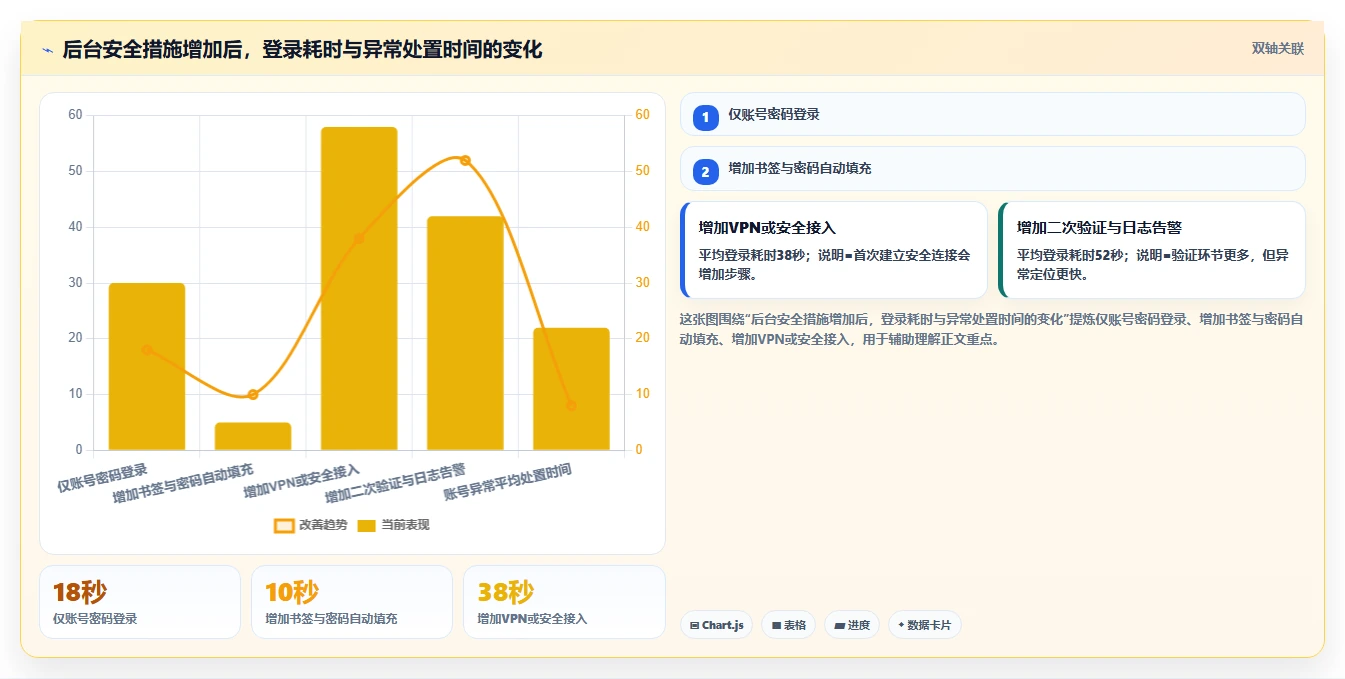Click the line point at peak value 52
This screenshot has width=1345, height=679.
[465, 160]
